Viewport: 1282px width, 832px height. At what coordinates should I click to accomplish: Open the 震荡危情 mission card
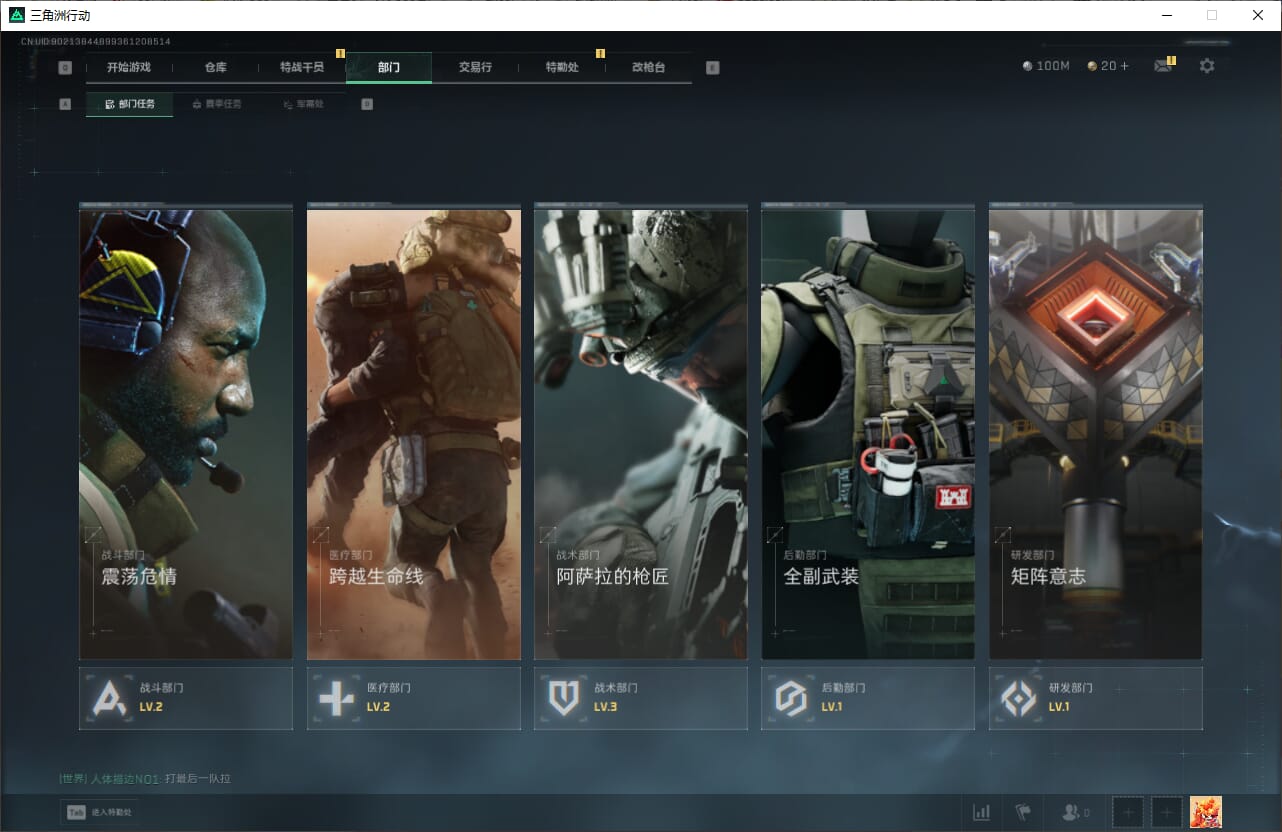(x=186, y=433)
